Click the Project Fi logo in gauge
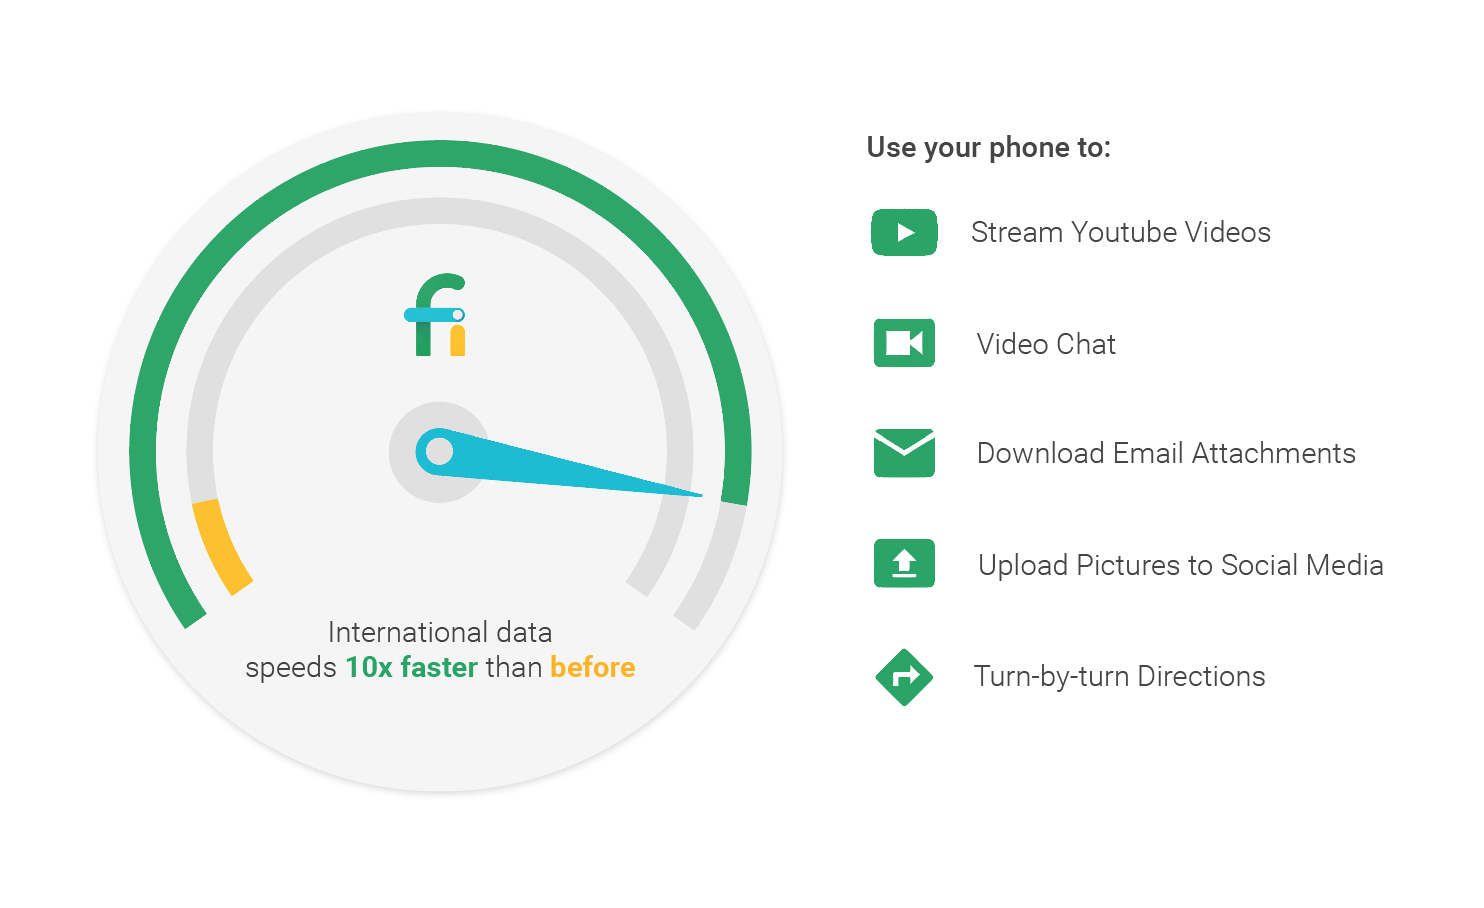The height and width of the screenshot is (908, 1484). click(x=437, y=315)
